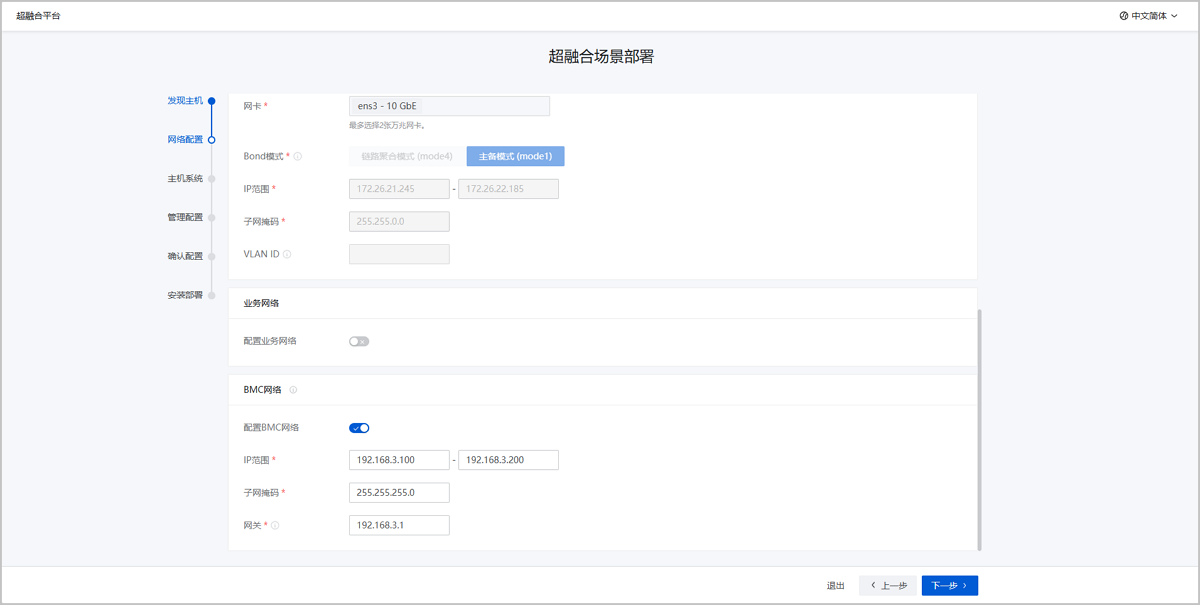Click the 网络配置 step circle
This screenshot has width=1200, height=605.
pyautogui.click(x=212, y=140)
